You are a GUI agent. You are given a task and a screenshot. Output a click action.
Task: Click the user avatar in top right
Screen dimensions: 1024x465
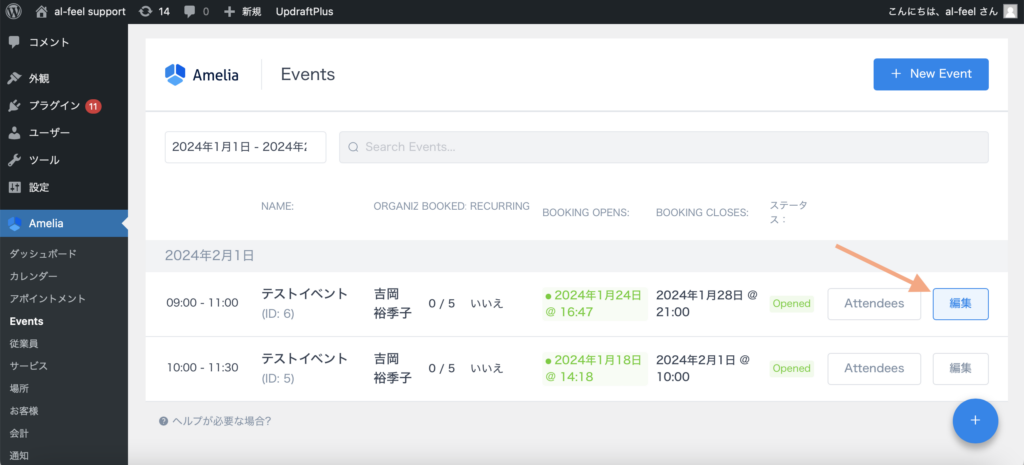1010,11
